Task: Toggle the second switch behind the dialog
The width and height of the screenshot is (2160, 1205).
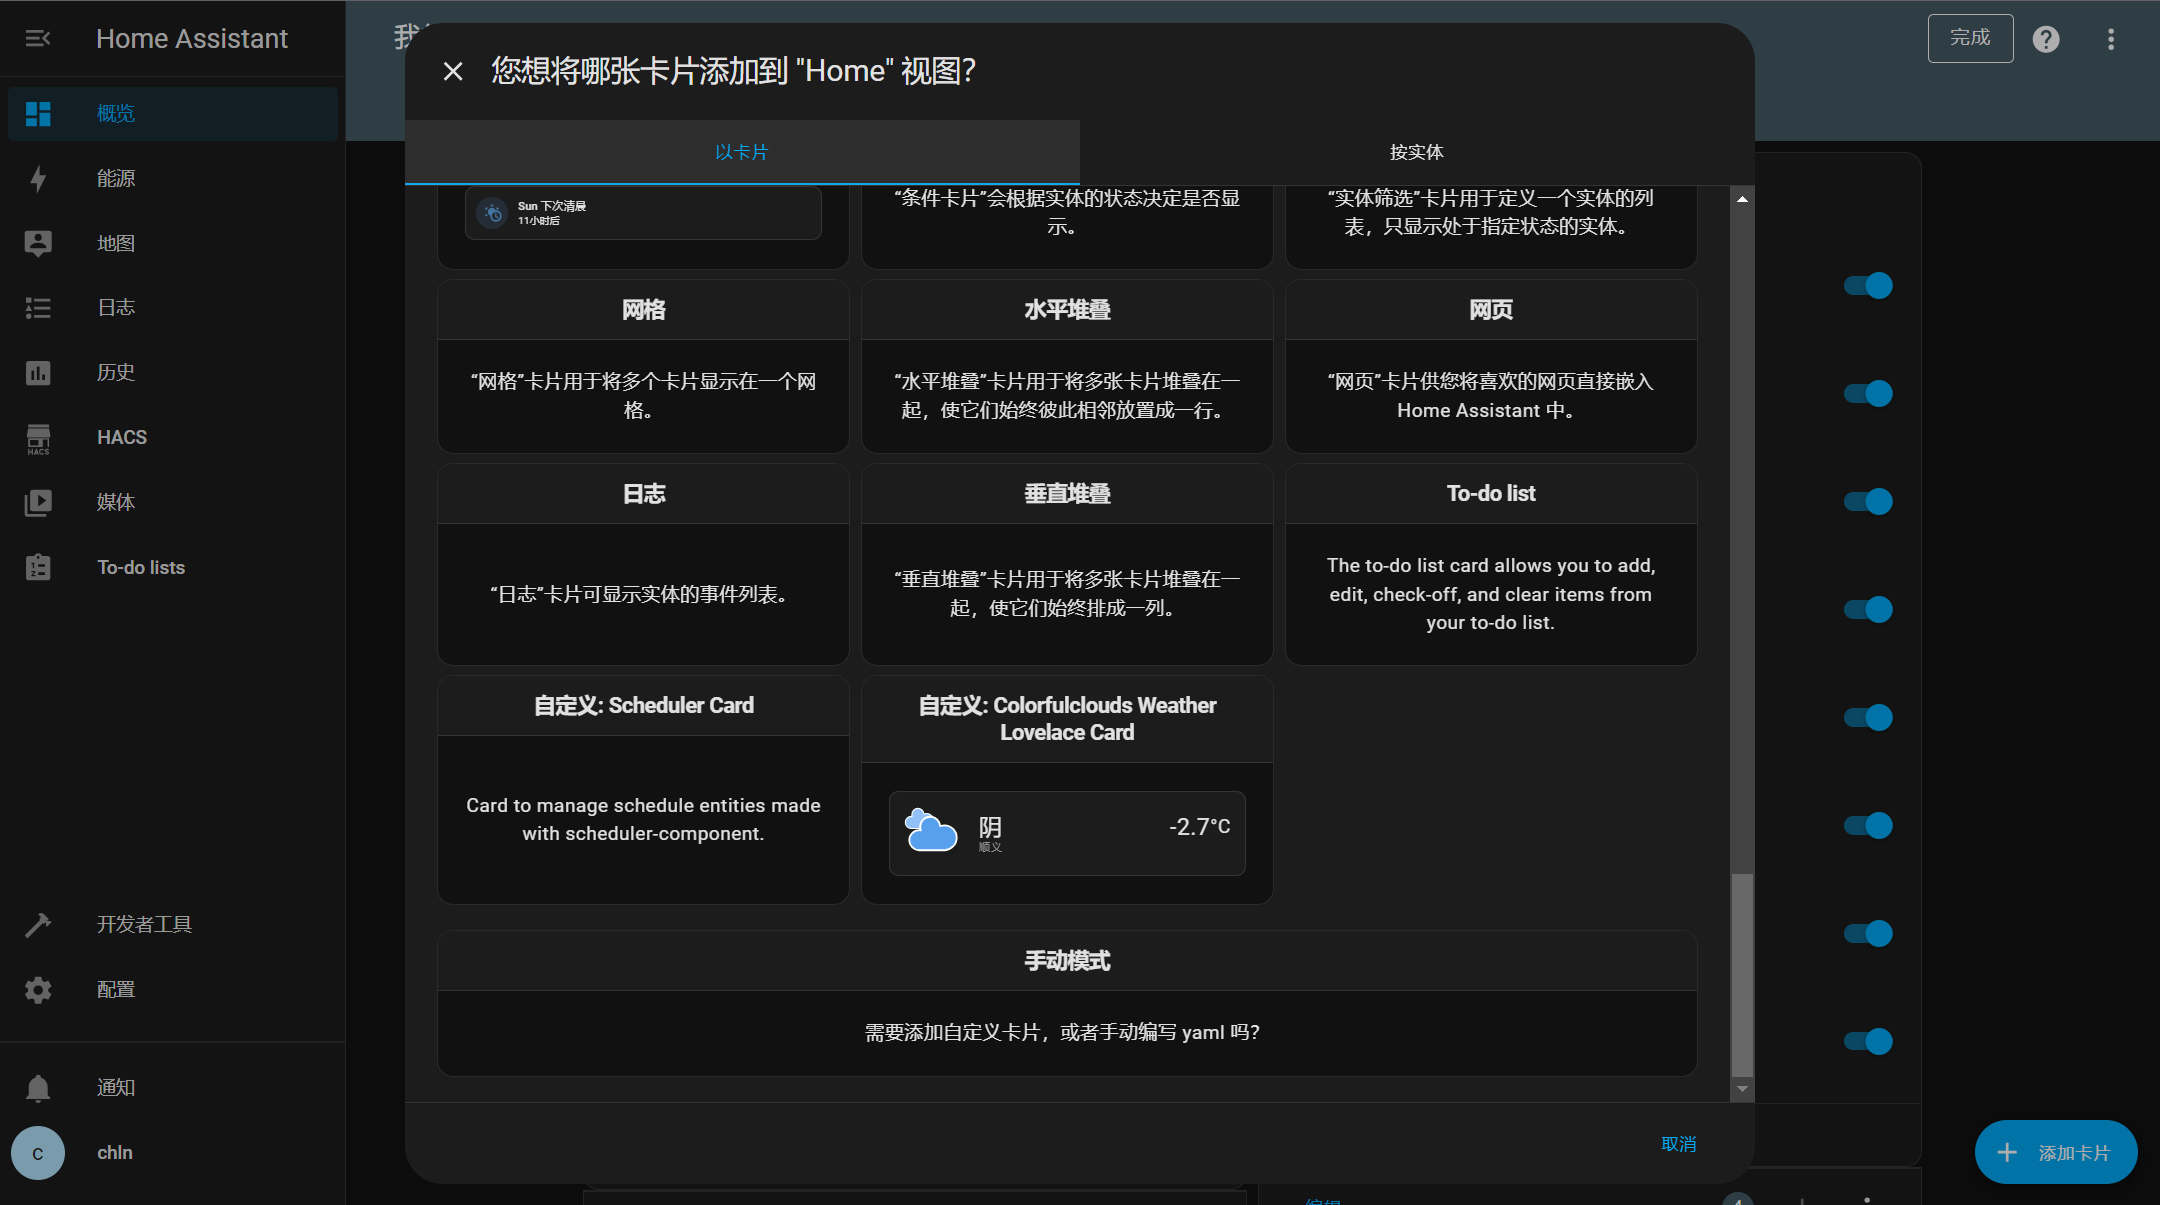Action: tap(1868, 394)
